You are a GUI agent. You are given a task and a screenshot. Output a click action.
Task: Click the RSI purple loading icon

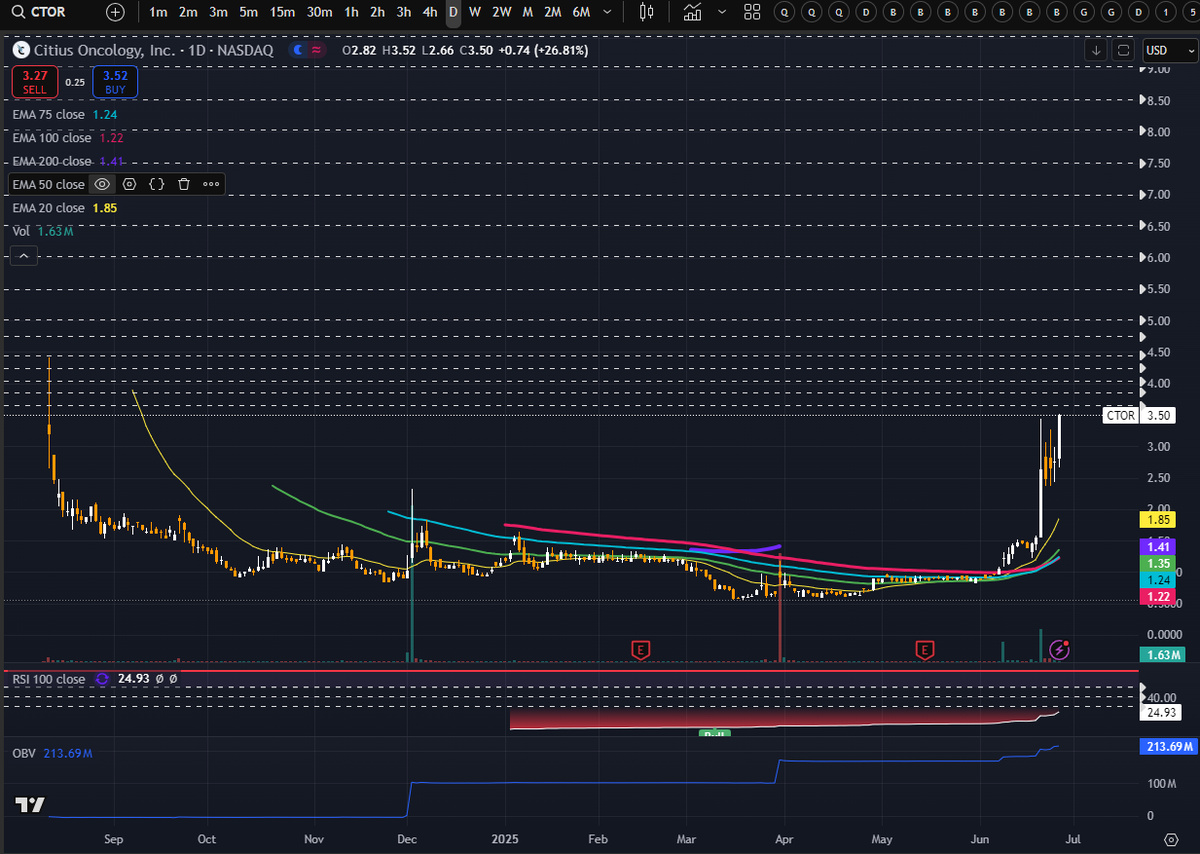pyautogui.click(x=101, y=679)
